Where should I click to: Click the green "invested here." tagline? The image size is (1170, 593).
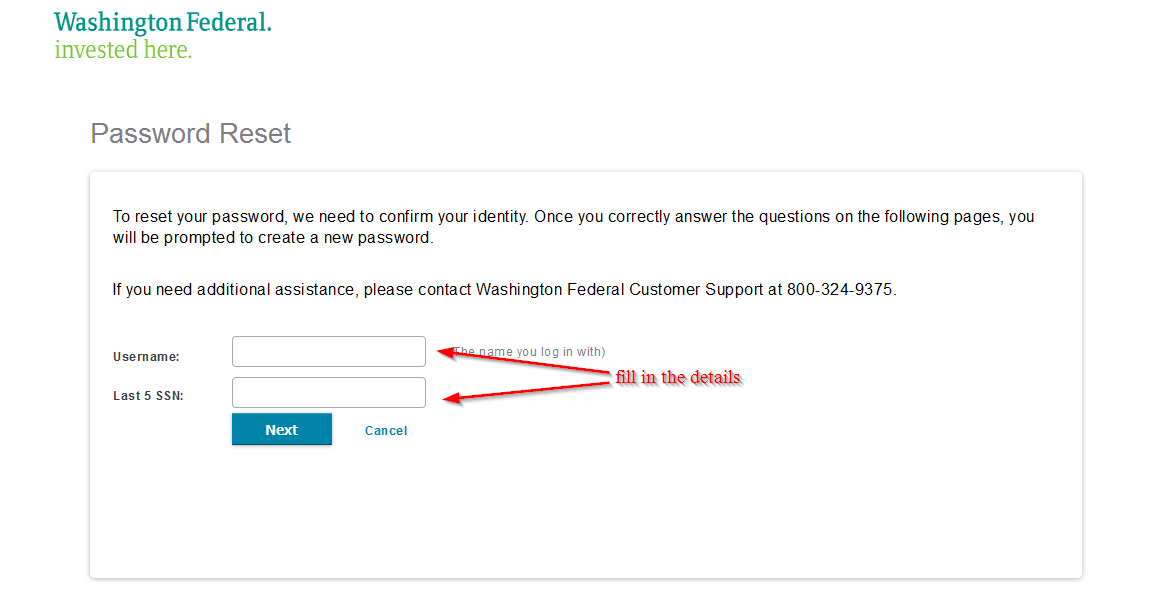point(123,50)
